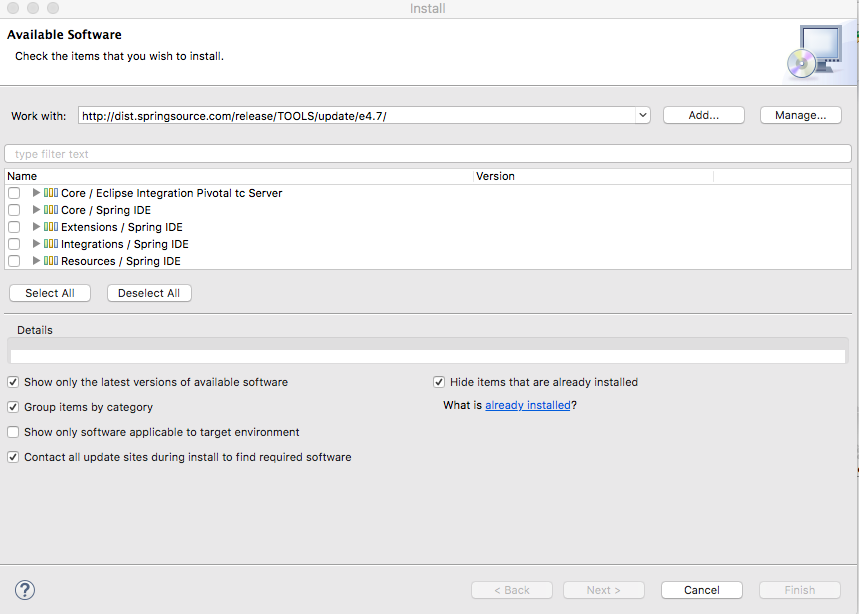Toggle Hide items that are already installed
The width and height of the screenshot is (859, 614).
(x=439, y=382)
